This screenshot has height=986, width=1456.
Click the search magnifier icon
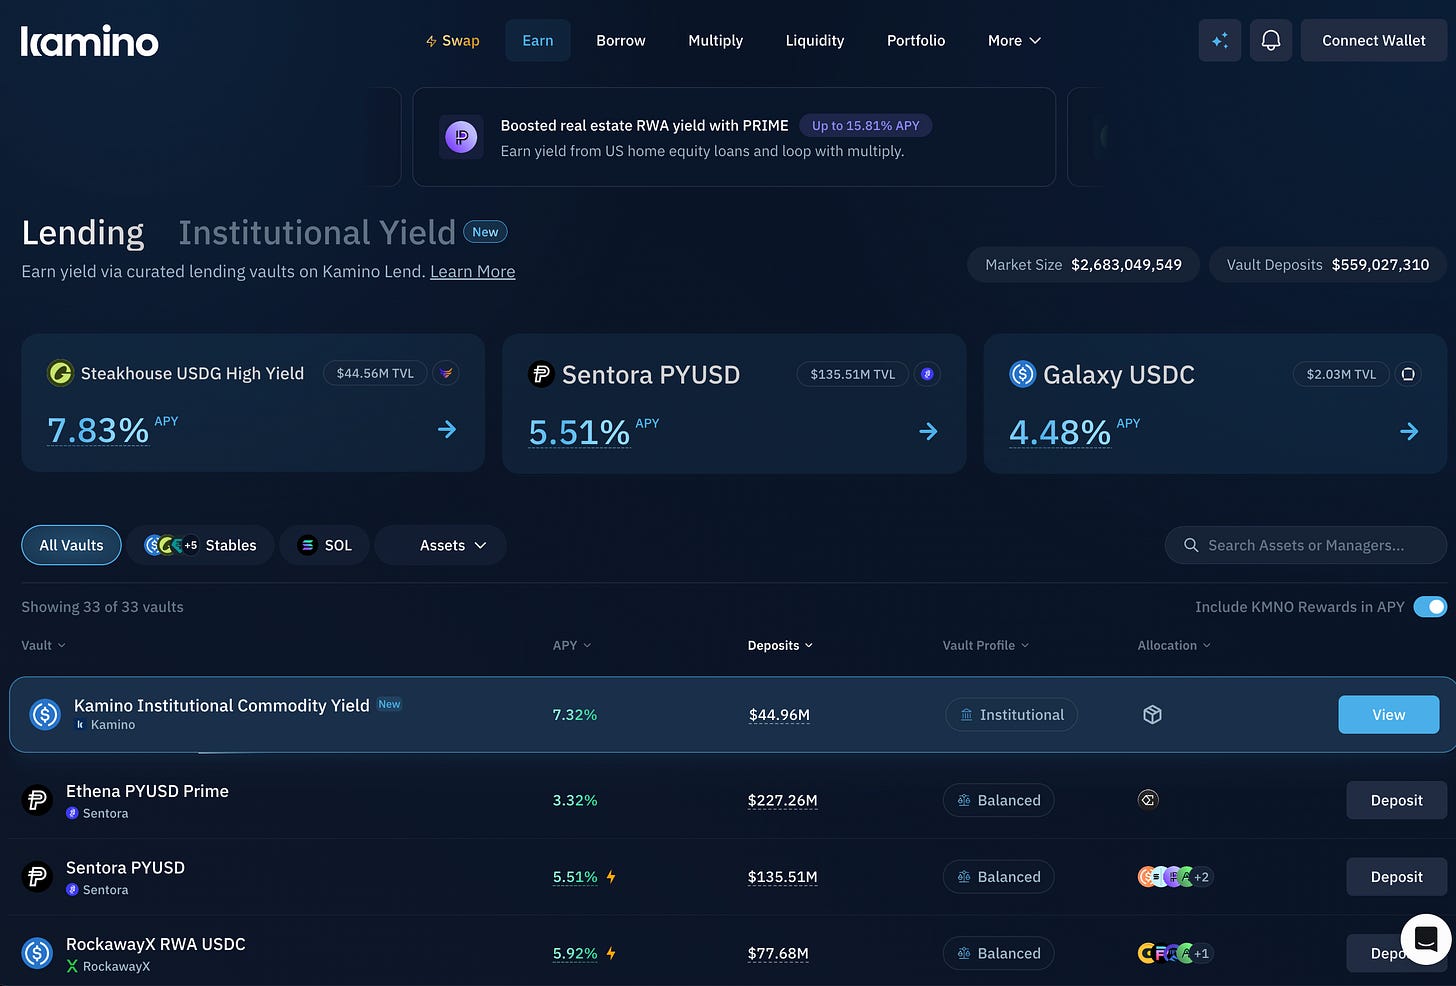pyautogui.click(x=1191, y=545)
